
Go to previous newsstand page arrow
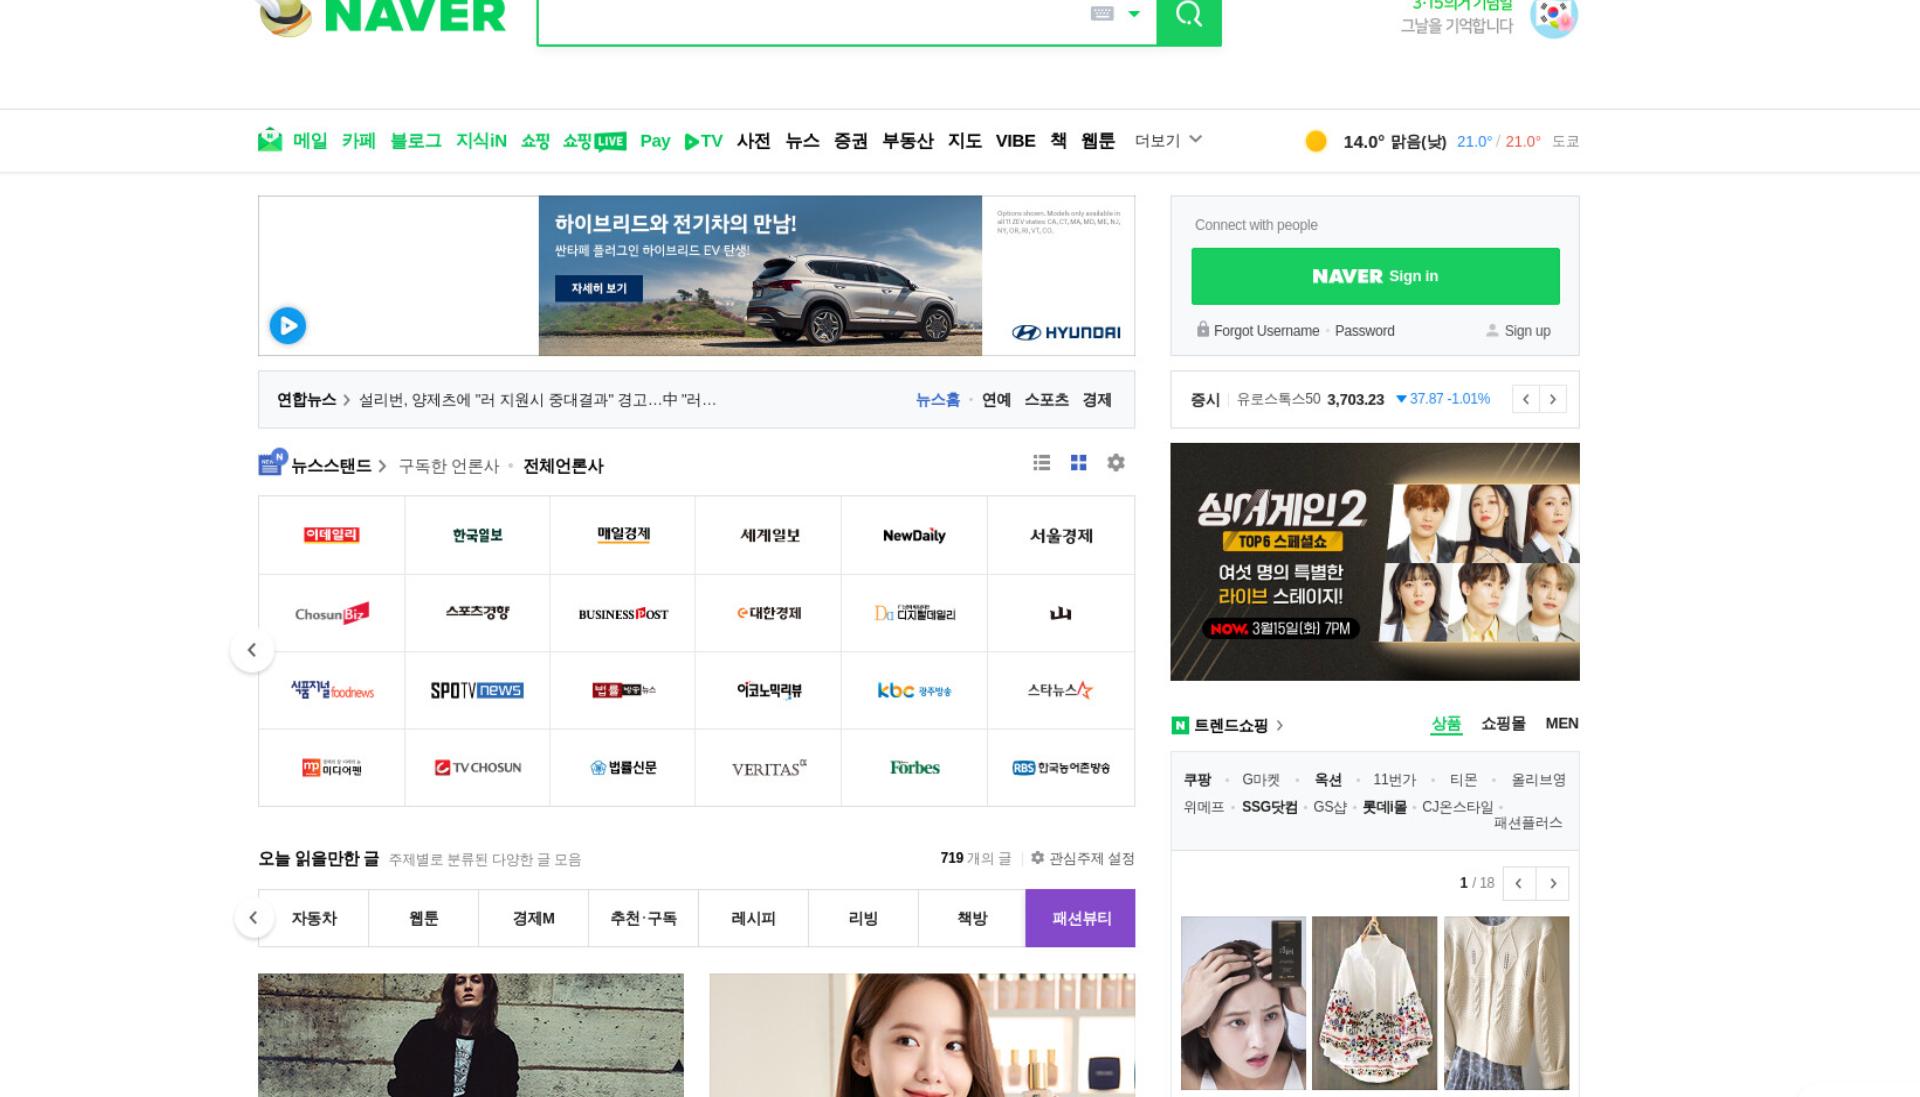[x=252, y=650]
